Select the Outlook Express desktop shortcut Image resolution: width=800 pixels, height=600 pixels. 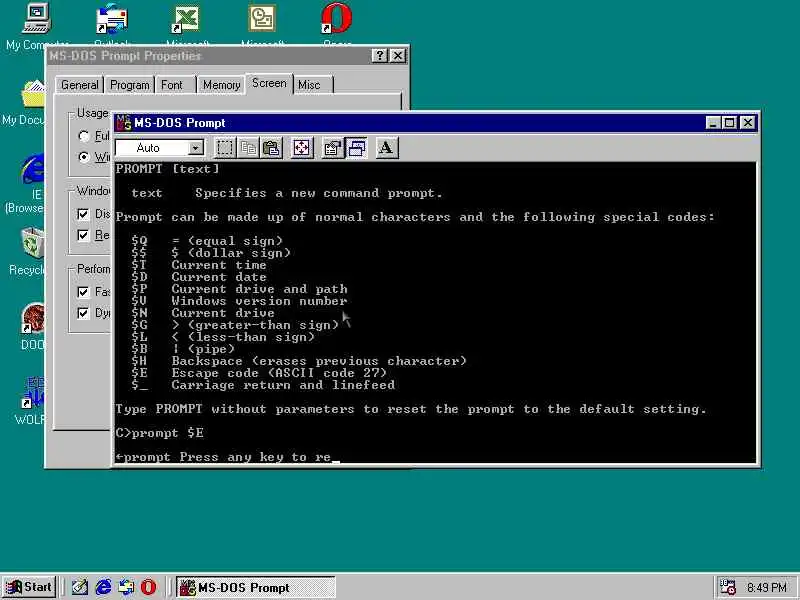112,26
